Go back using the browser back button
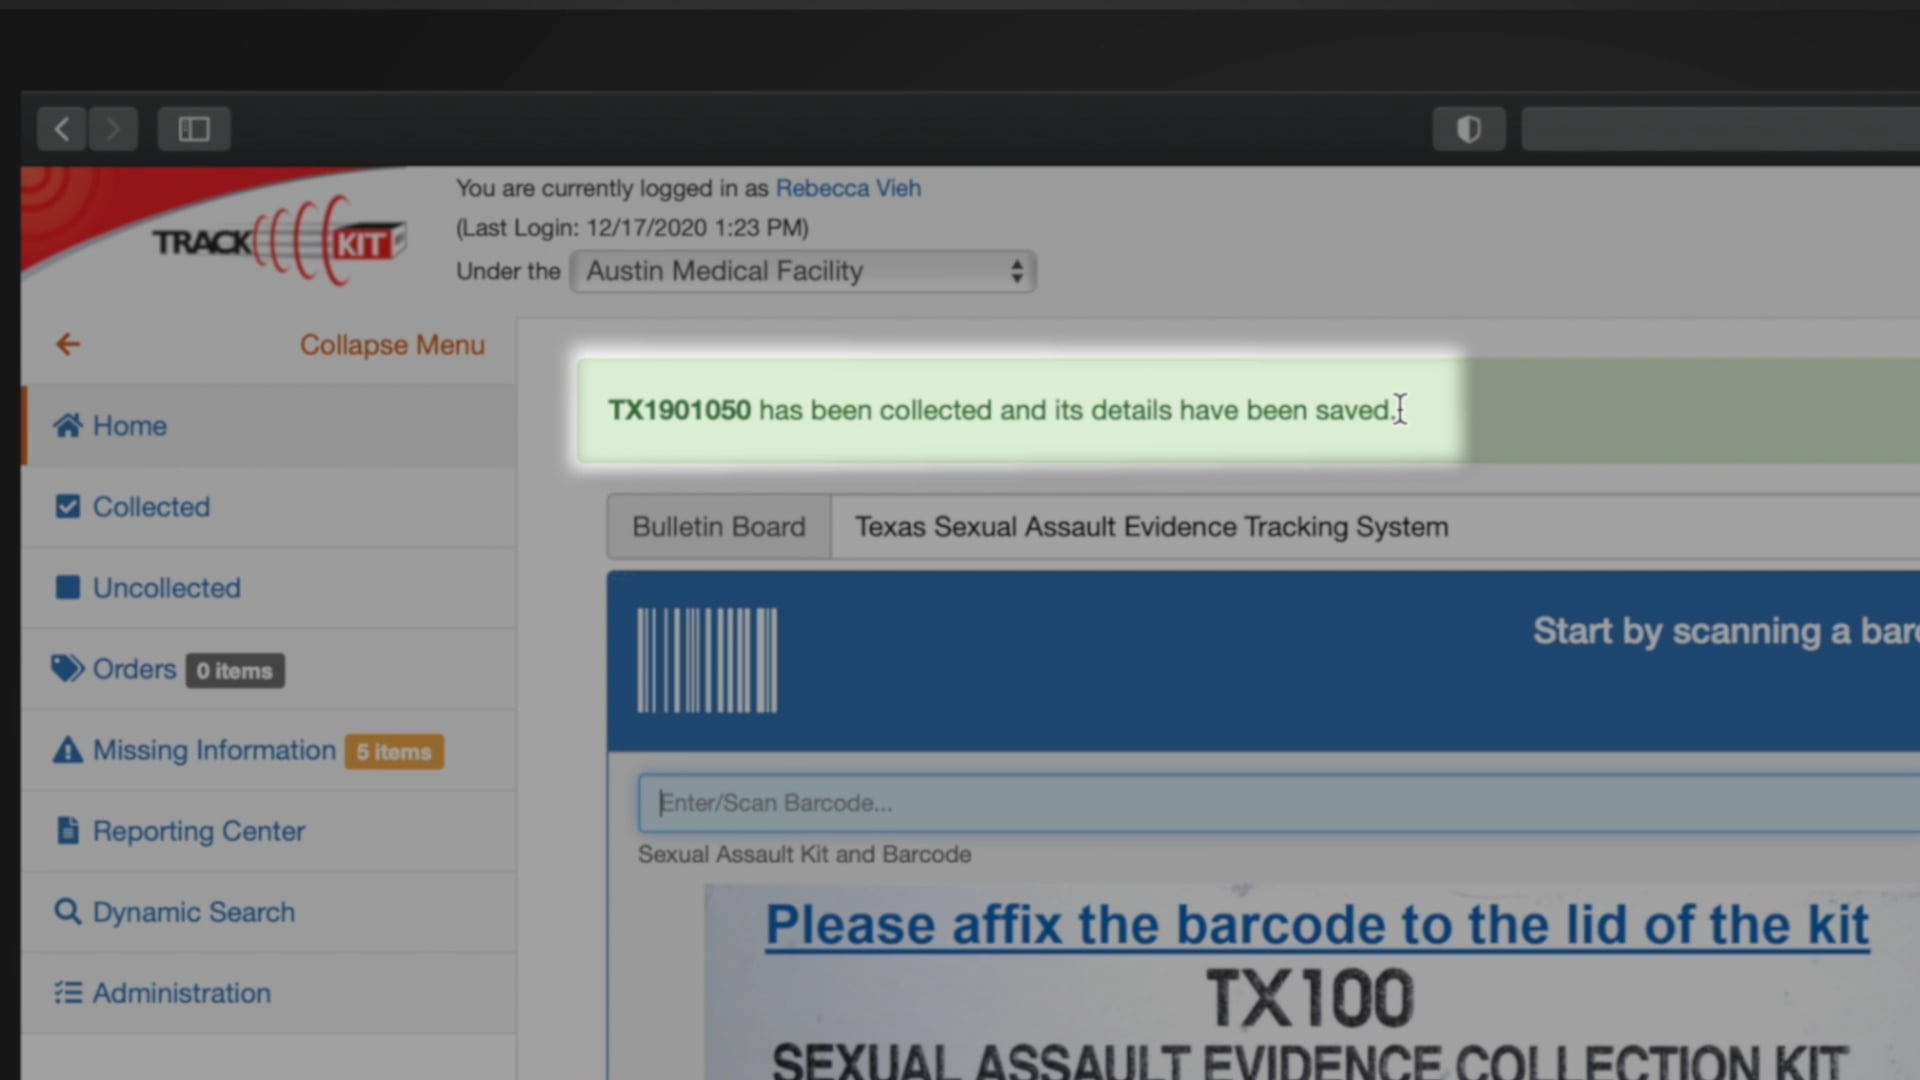Viewport: 1920px width, 1080px height. (62, 129)
